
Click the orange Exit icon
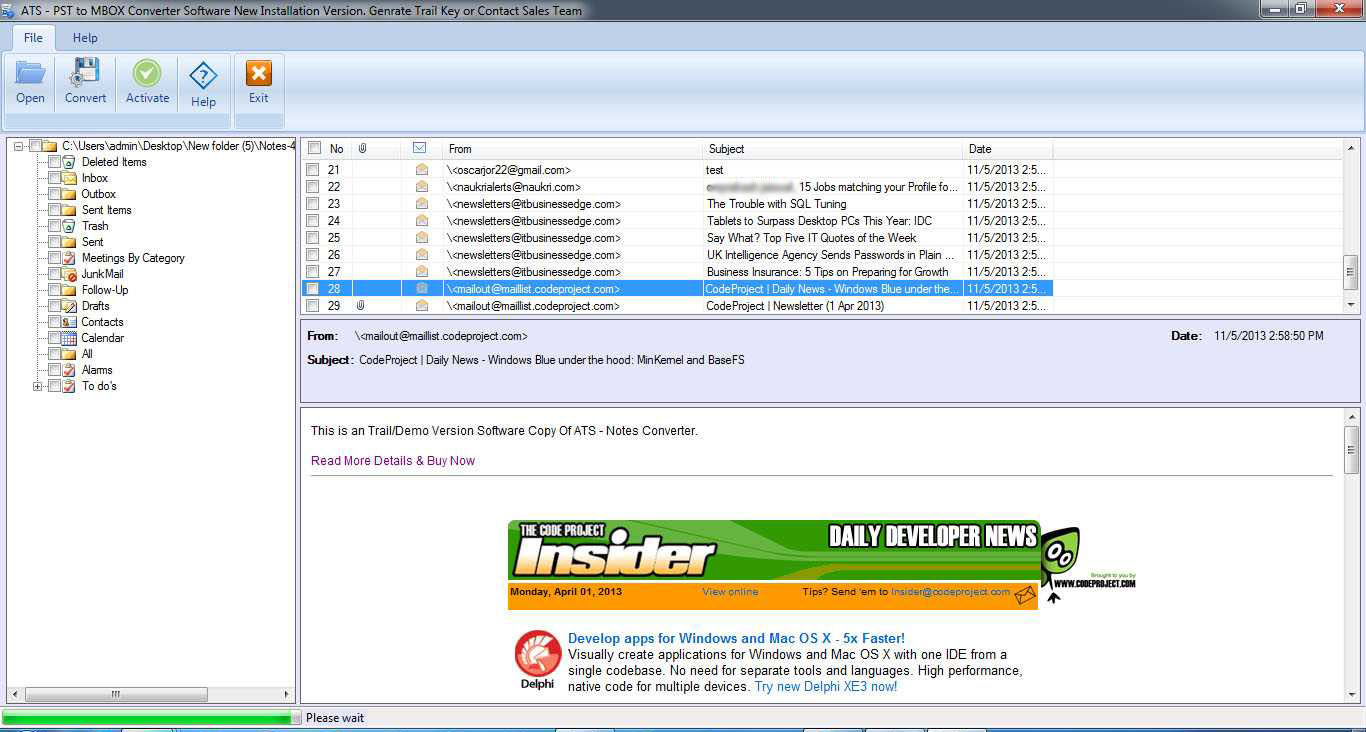(259, 74)
